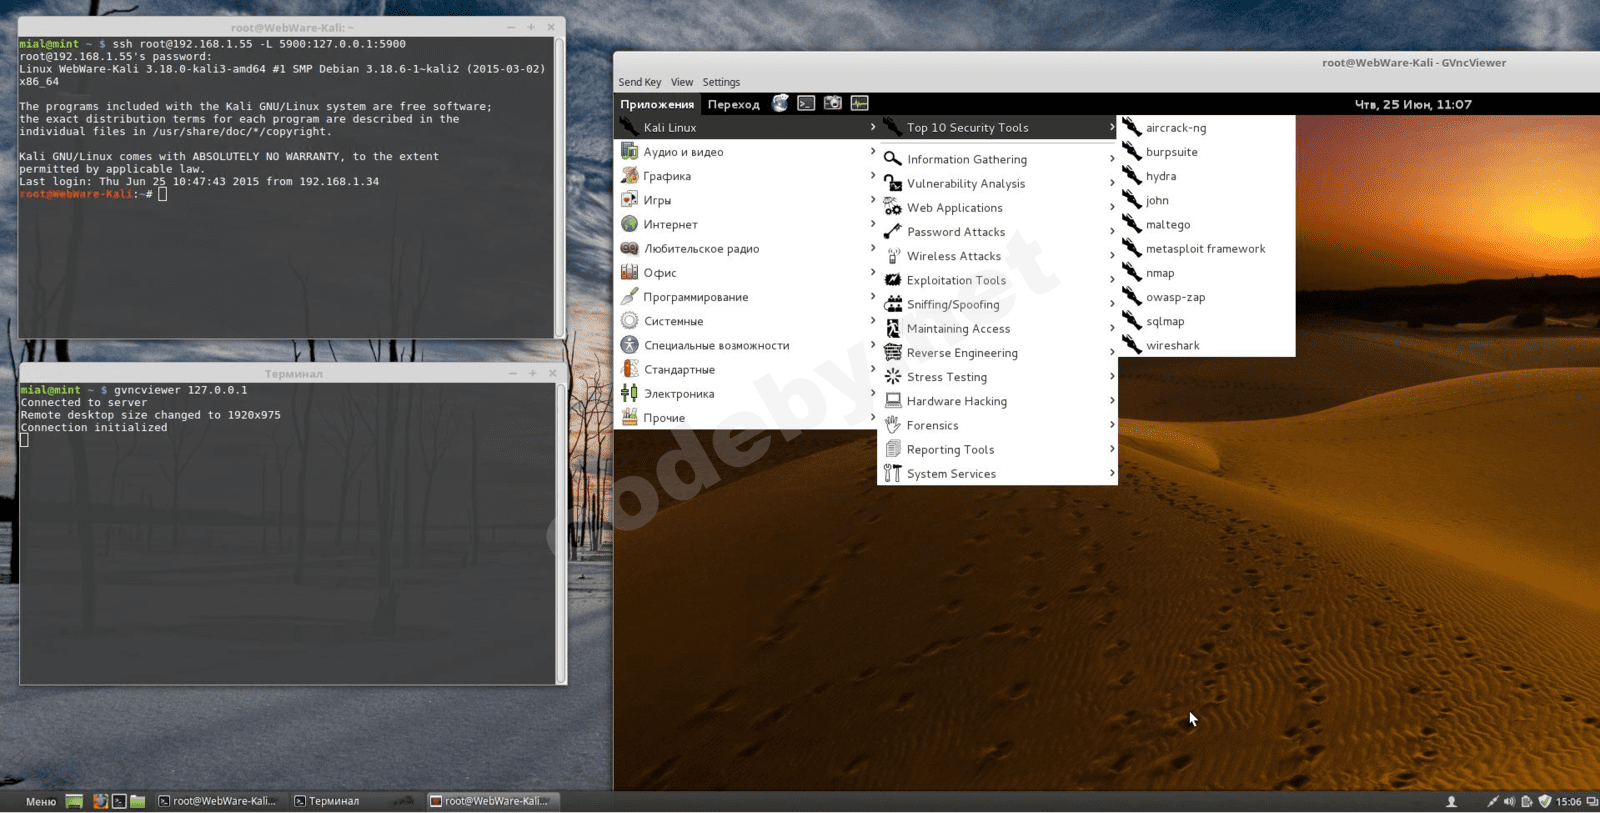This screenshot has height=813, width=1600.
Task: Open the Прочие menu category
Action: 747,418
